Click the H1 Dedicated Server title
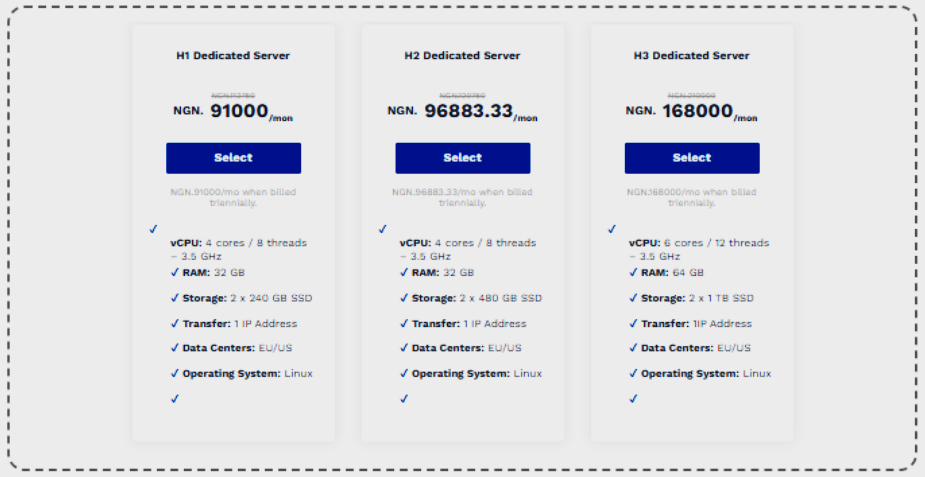The image size is (925, 477). pos(233,56)
